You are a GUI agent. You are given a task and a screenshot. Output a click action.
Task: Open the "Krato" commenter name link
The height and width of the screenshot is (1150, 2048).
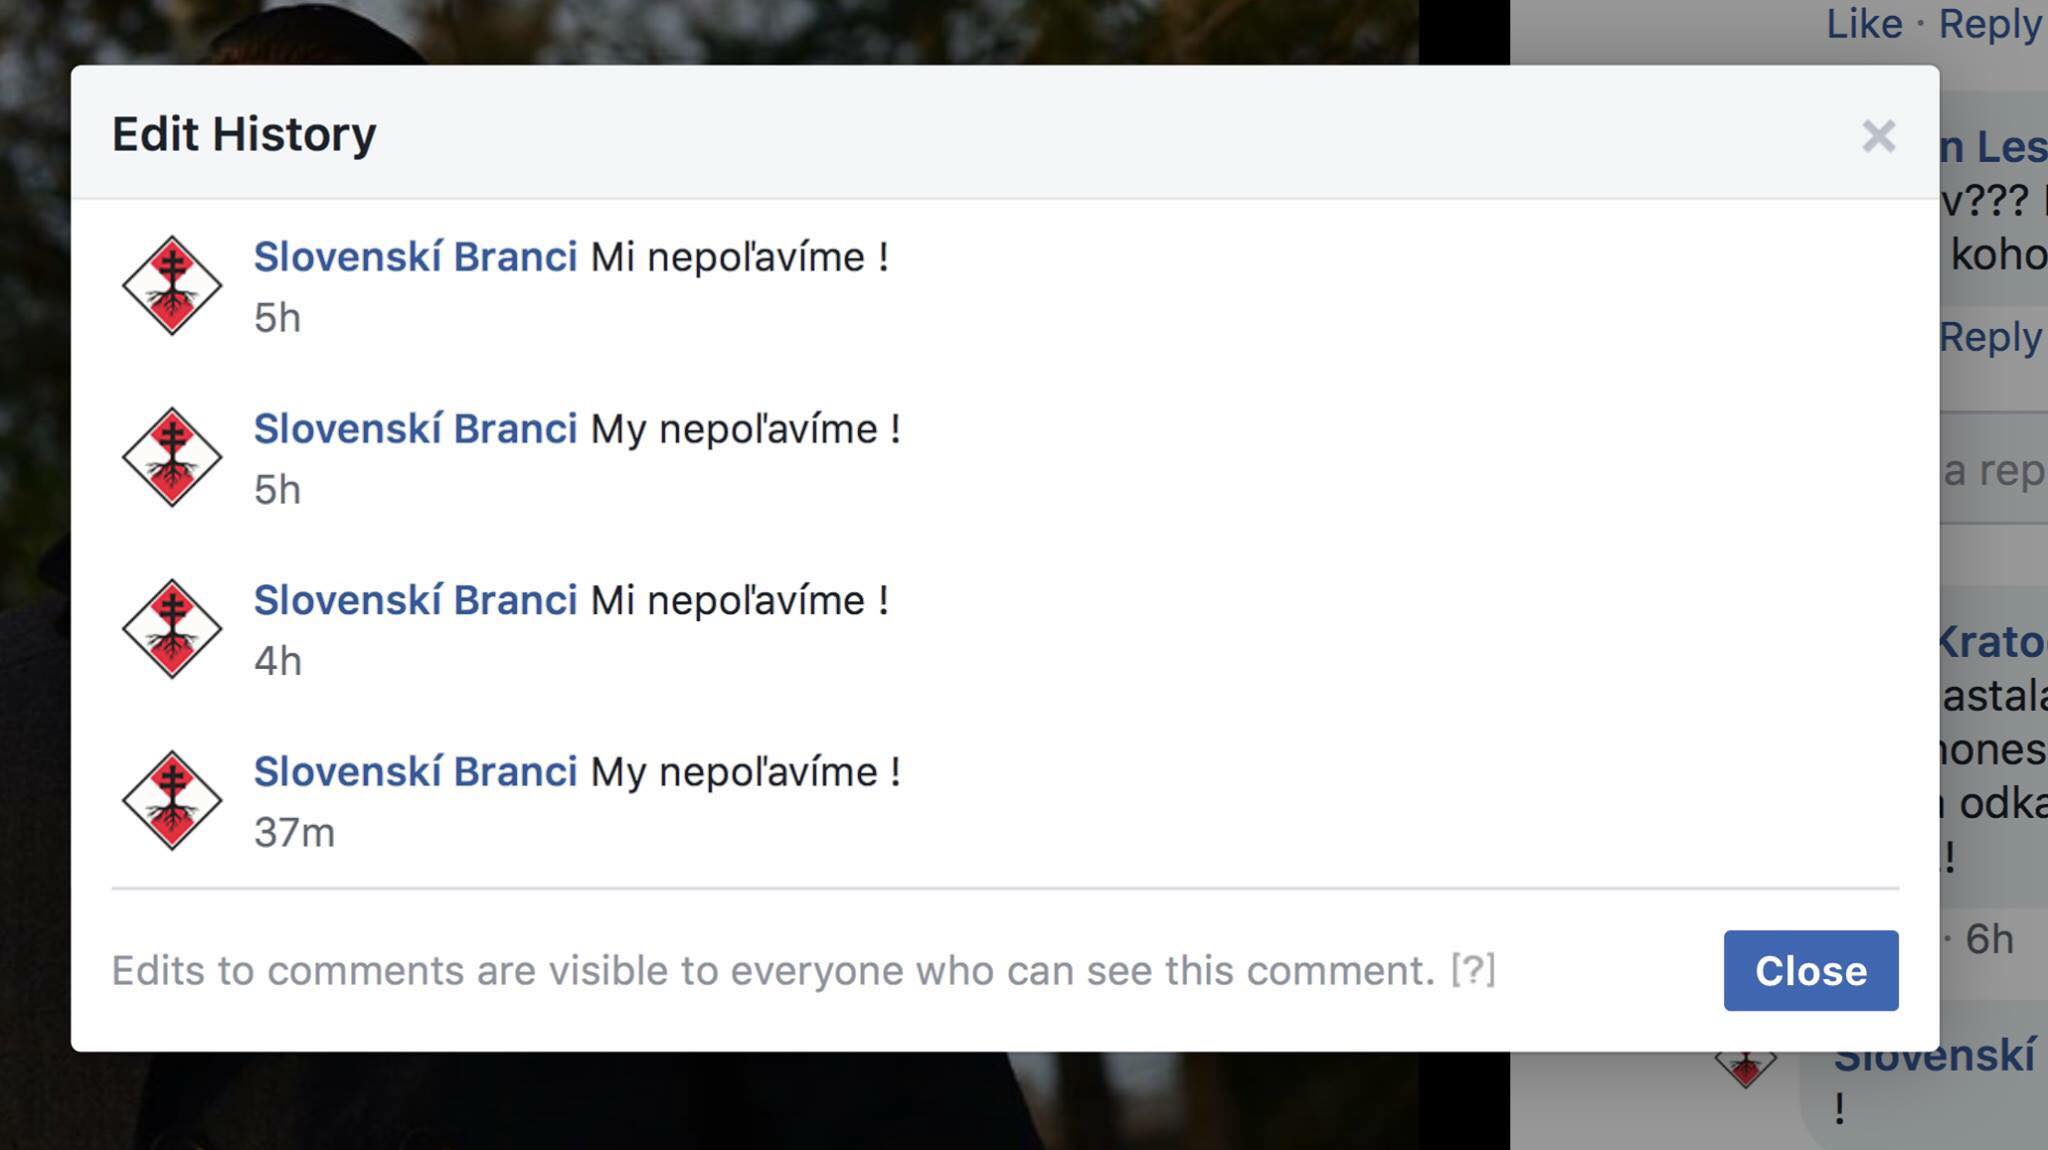1992,642
